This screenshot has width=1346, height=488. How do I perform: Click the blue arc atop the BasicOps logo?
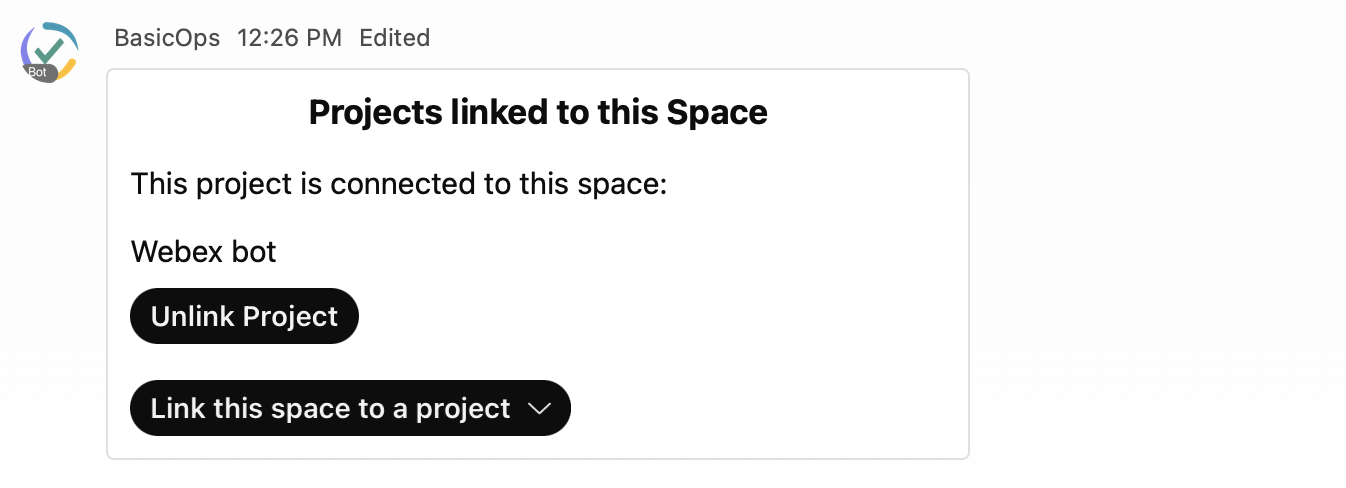tap(61, 33)
